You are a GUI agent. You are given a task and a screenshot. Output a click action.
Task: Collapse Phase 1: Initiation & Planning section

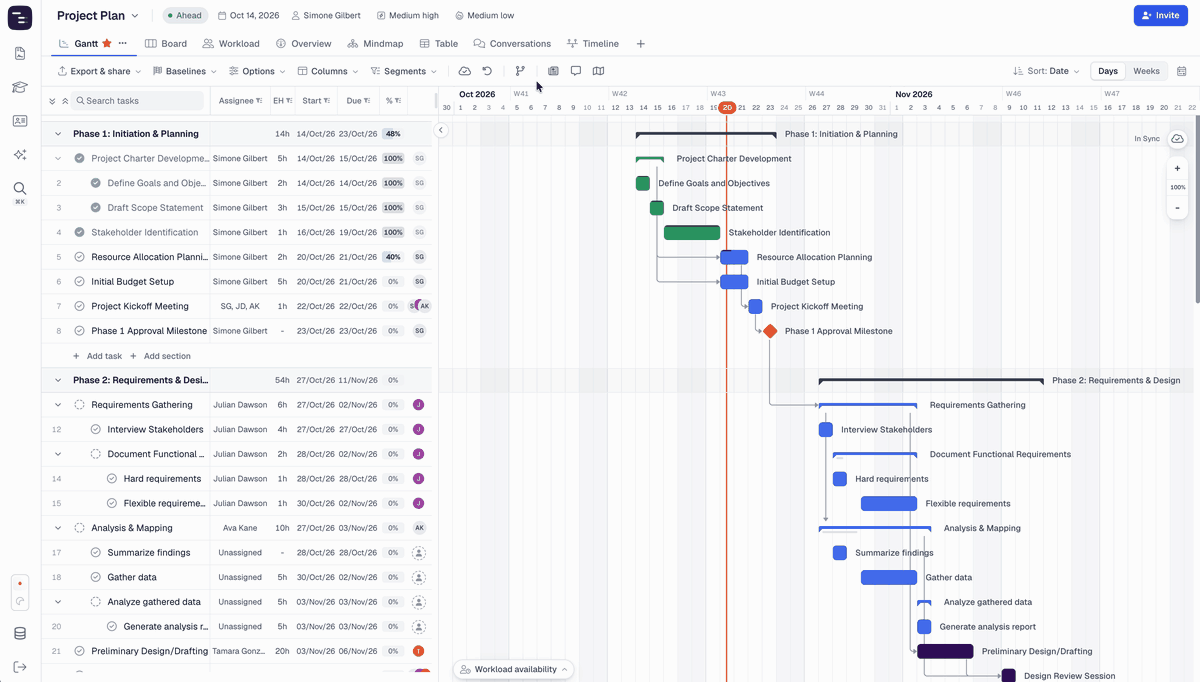pos(58,134)
